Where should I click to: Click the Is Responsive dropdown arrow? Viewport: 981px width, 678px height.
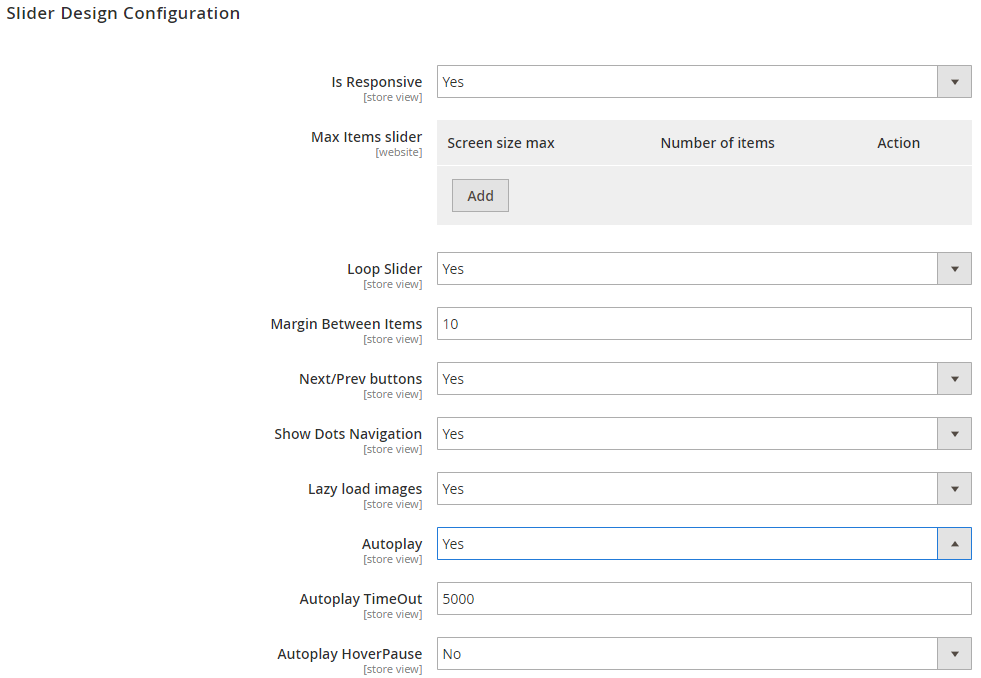click(x=954, y=82)
